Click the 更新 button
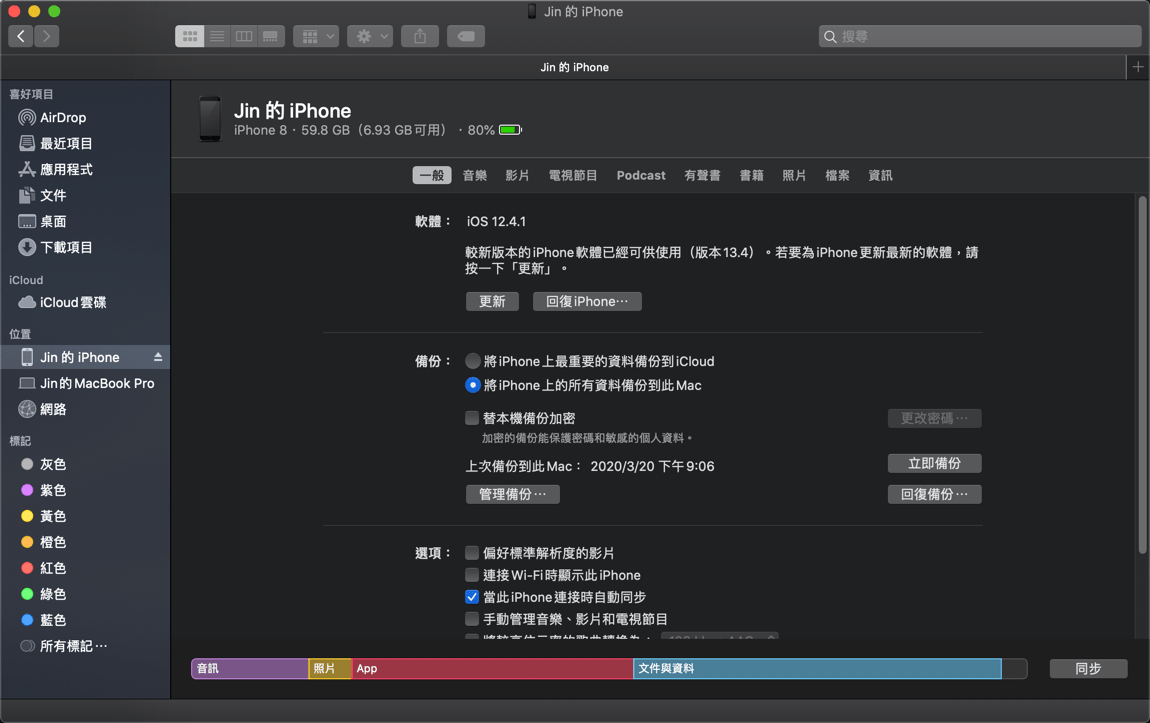 (492, 301)
